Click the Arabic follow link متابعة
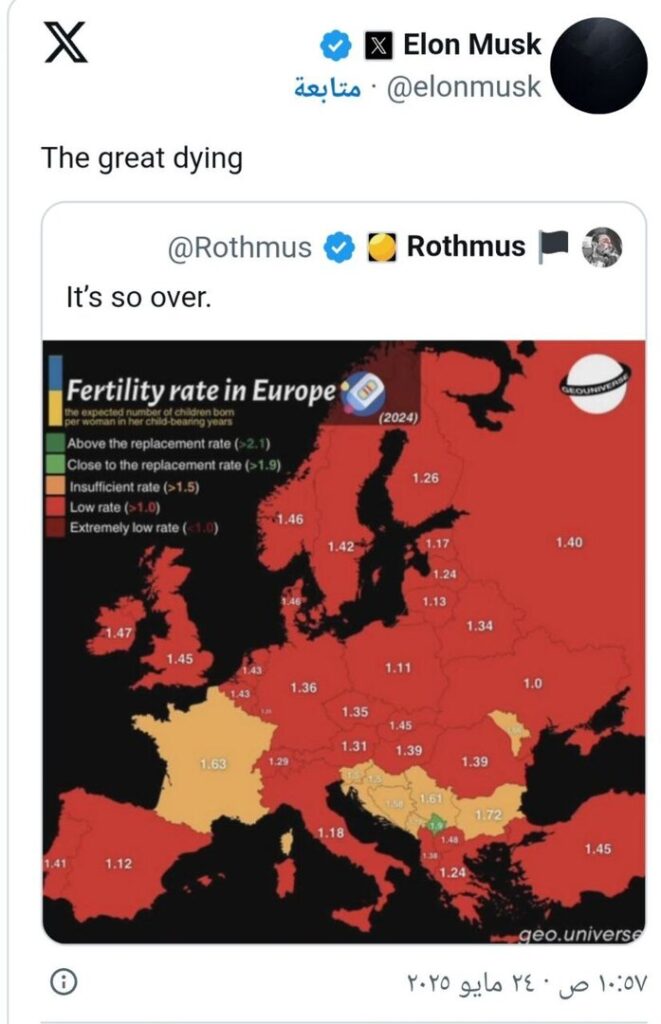661x1024 pixels. pyautogui.click(x=327, y=87)
